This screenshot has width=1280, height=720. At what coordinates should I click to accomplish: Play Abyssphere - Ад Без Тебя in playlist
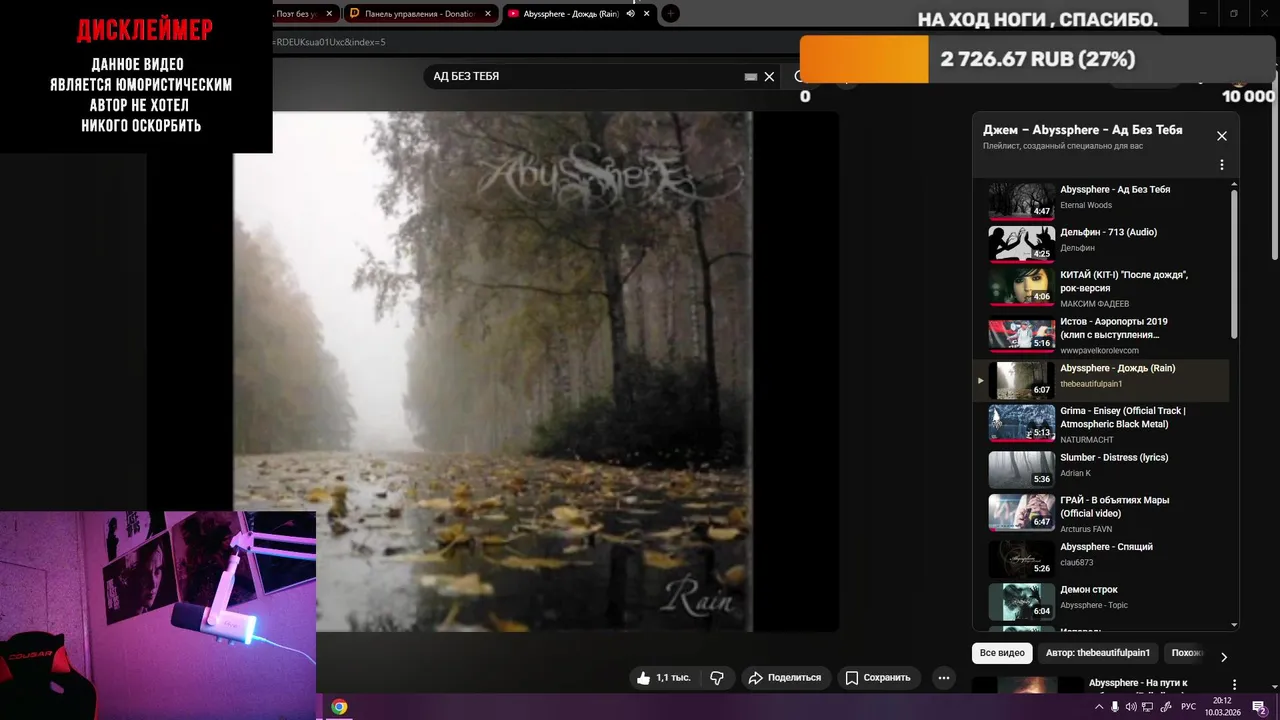click(1100, 199)
